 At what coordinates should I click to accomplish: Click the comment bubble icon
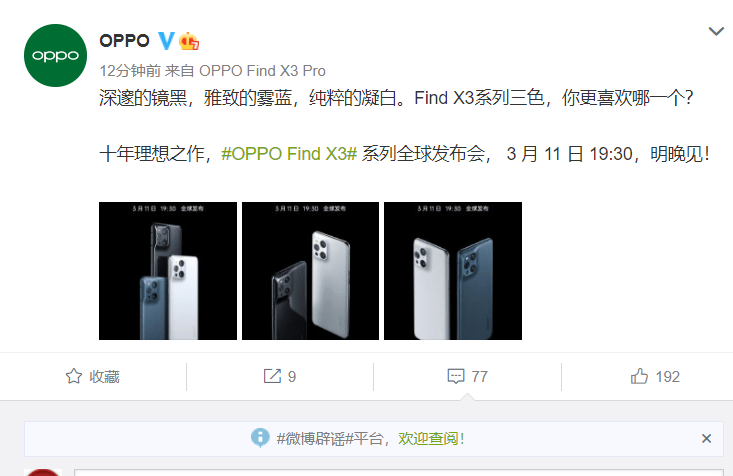(x=456, y=376)
